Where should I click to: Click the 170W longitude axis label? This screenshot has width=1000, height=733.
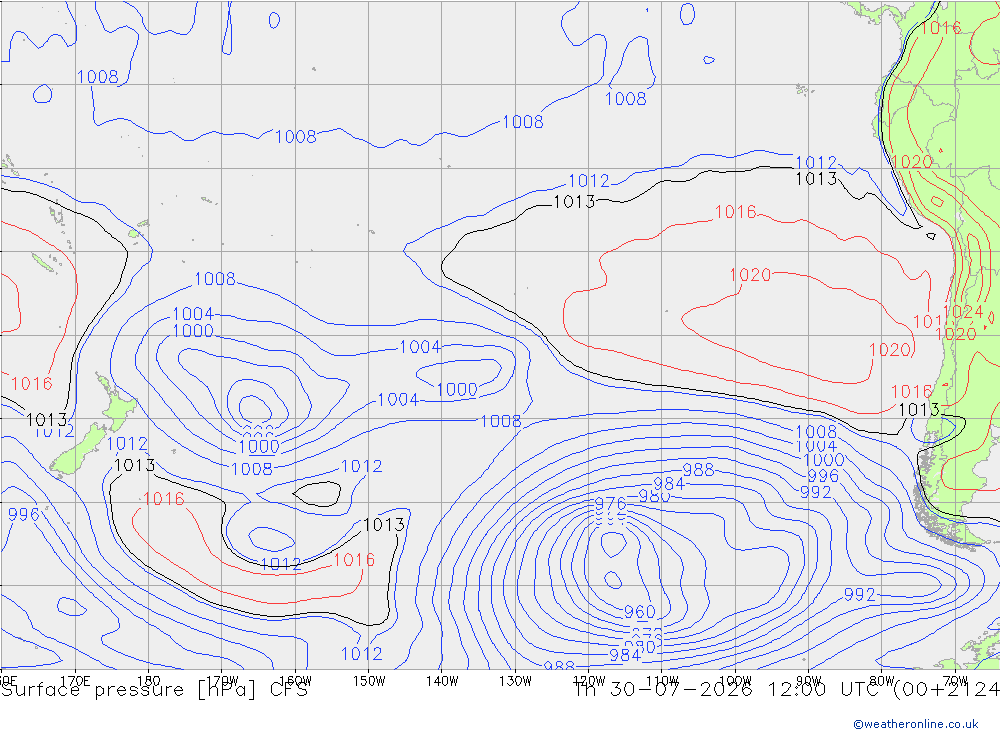222,681
